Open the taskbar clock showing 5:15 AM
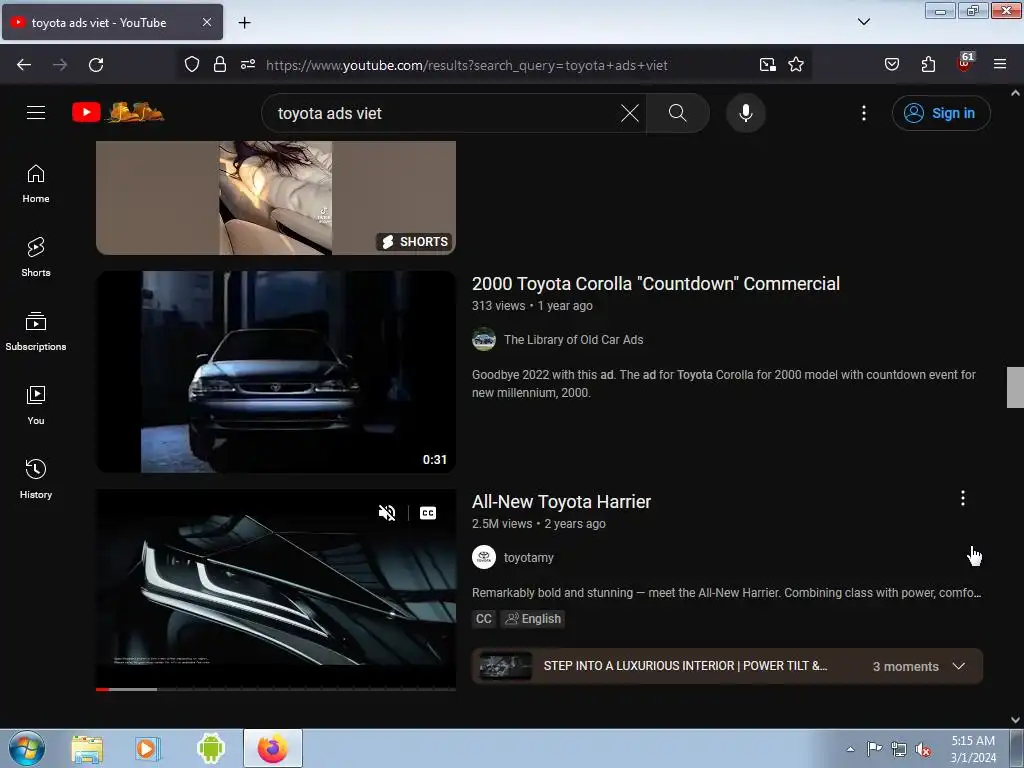This screenshot has width=1024, height=768. tap(973, 748)
